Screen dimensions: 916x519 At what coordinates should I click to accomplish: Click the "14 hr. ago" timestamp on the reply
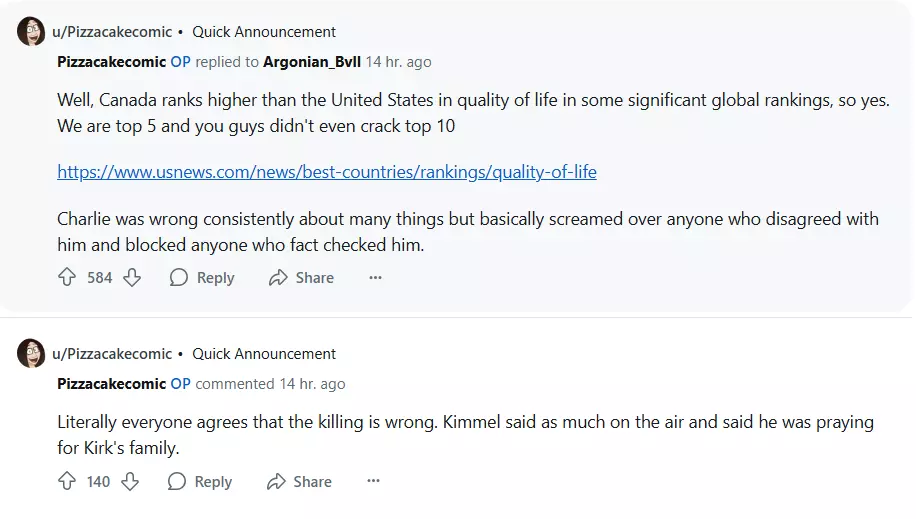pyautogui.click(x=399, y=62)
